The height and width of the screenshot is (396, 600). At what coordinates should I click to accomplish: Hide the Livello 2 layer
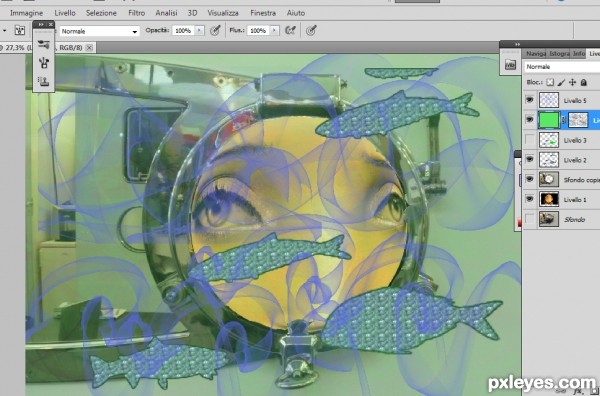tap(530, 160)
